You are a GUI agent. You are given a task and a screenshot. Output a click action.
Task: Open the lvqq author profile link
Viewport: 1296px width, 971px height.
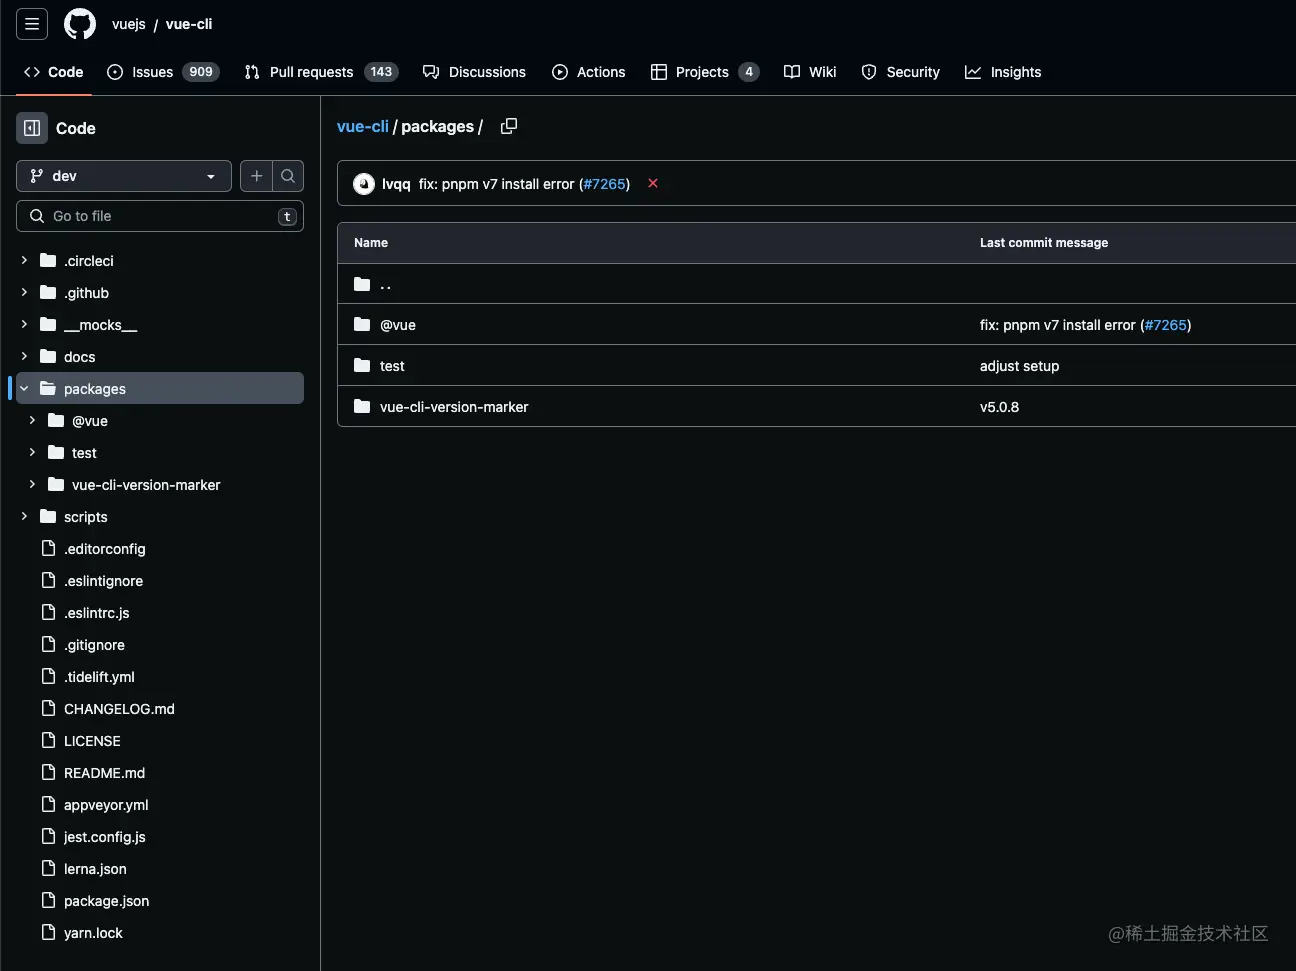pos(396,184)
